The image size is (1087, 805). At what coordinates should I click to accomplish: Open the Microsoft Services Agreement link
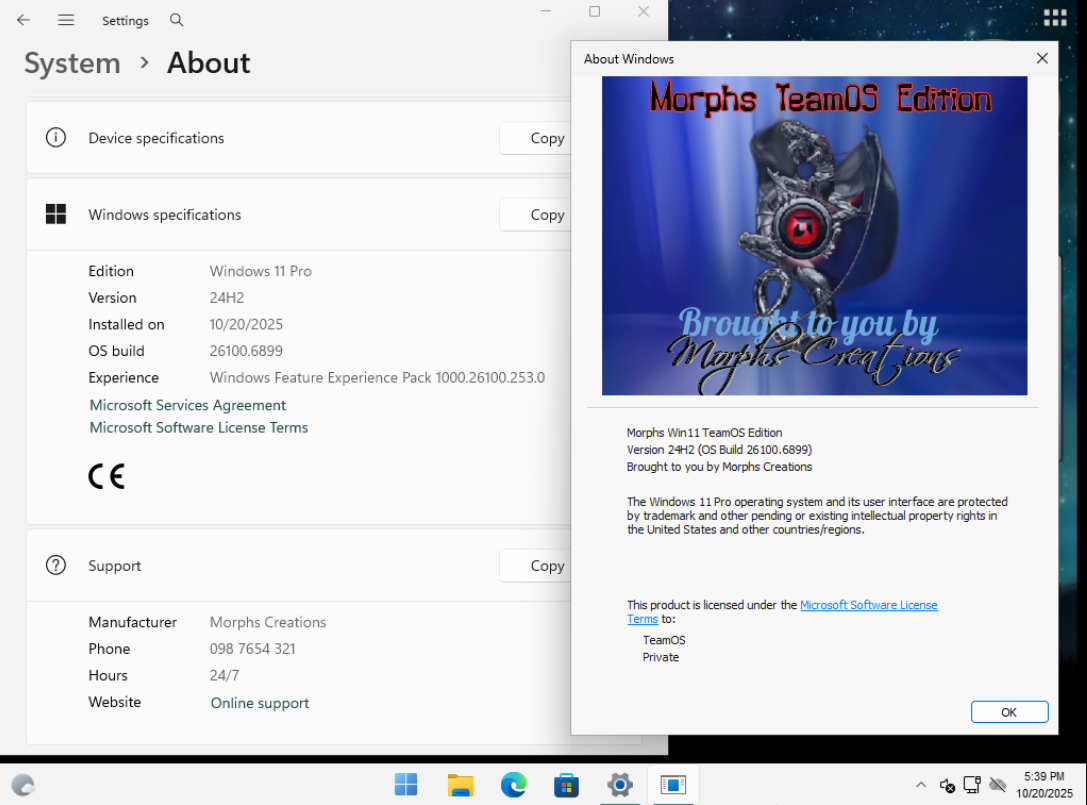pos(188,405)
